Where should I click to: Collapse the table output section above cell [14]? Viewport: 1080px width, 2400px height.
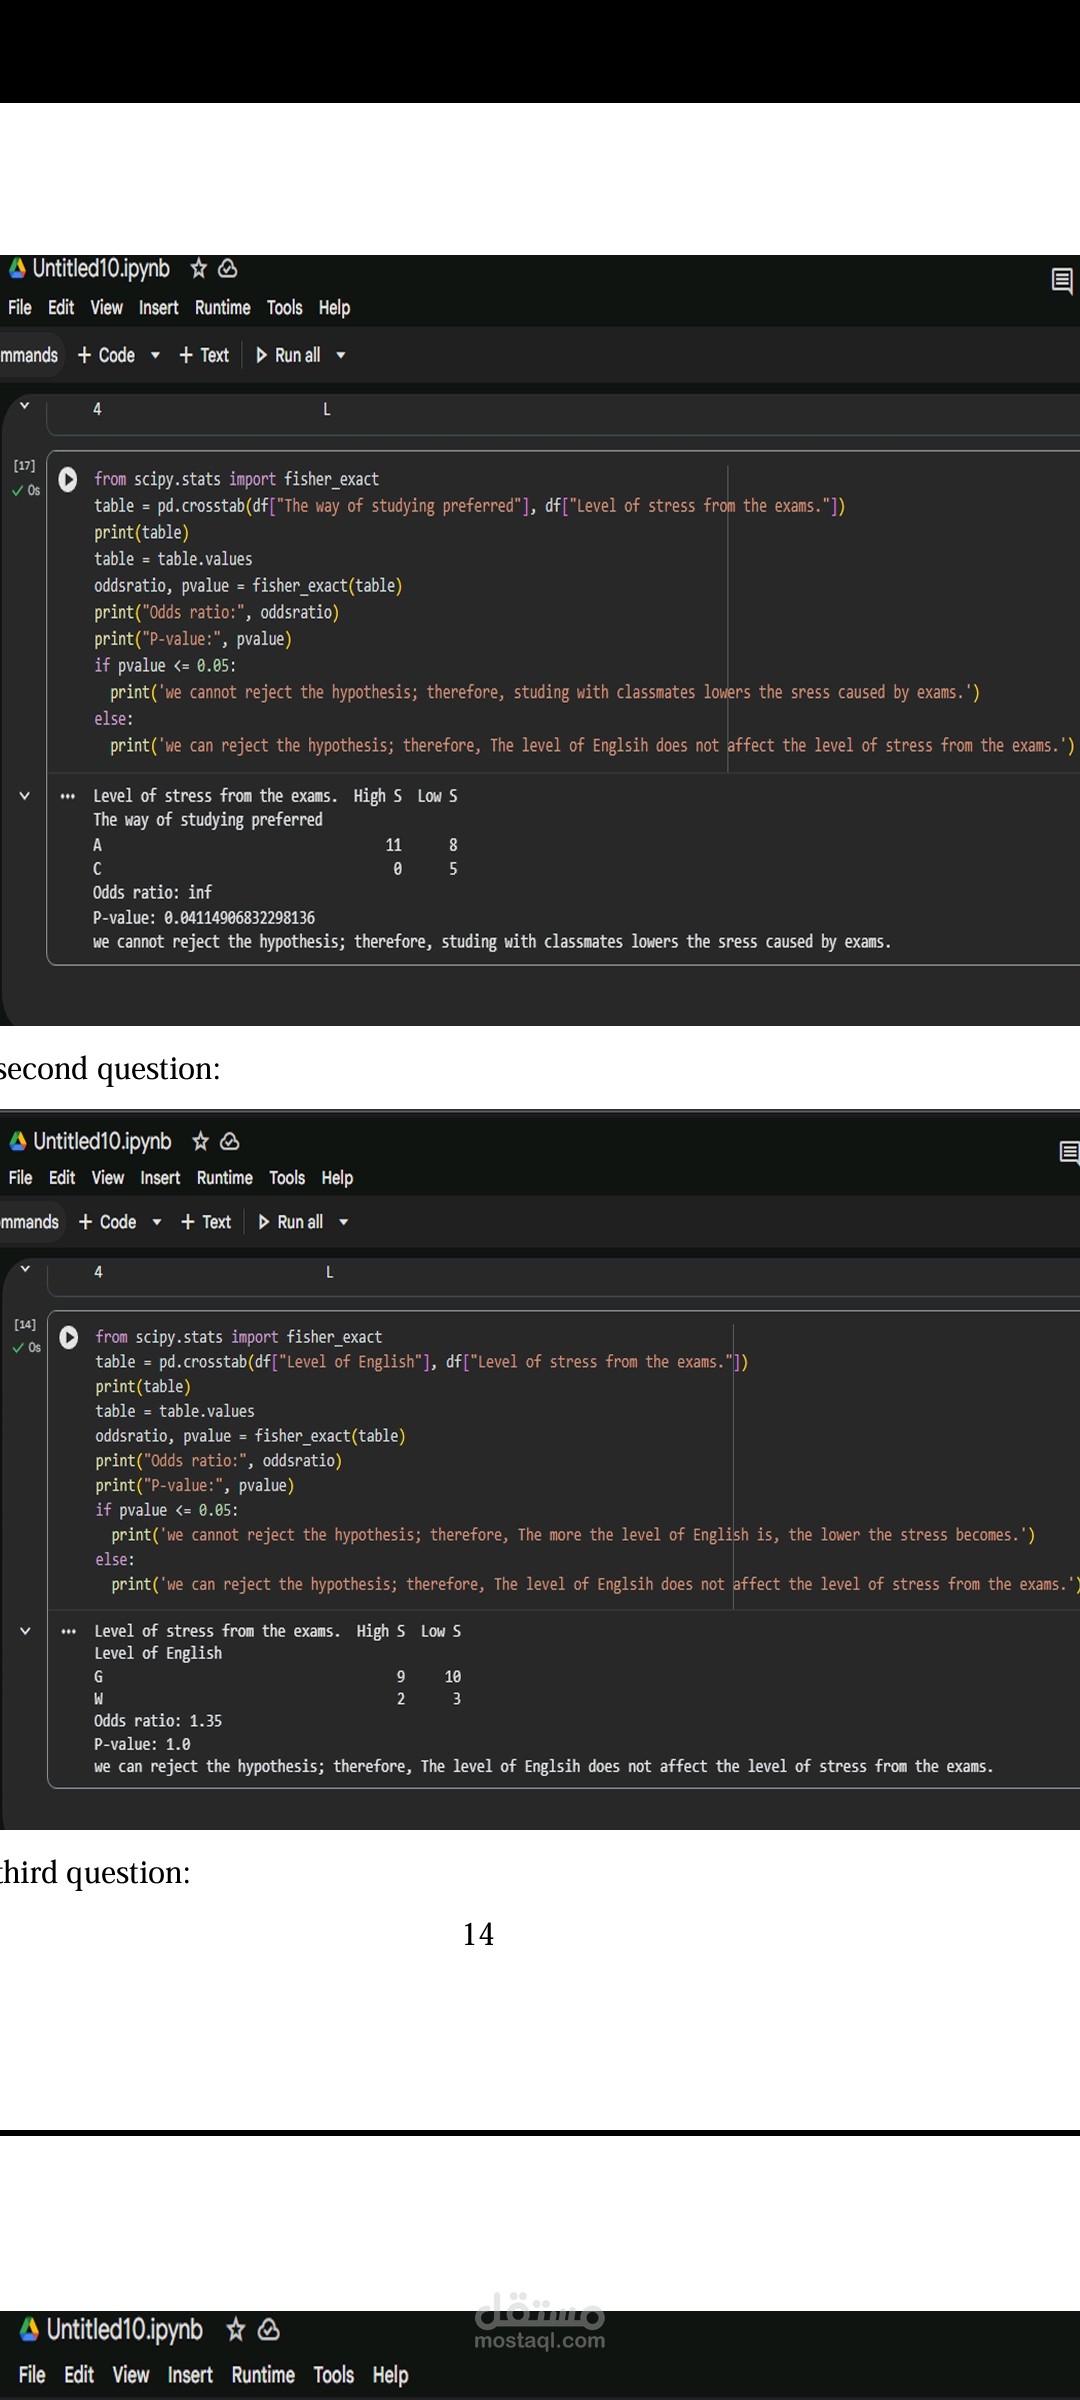[x=25, y=1269]
